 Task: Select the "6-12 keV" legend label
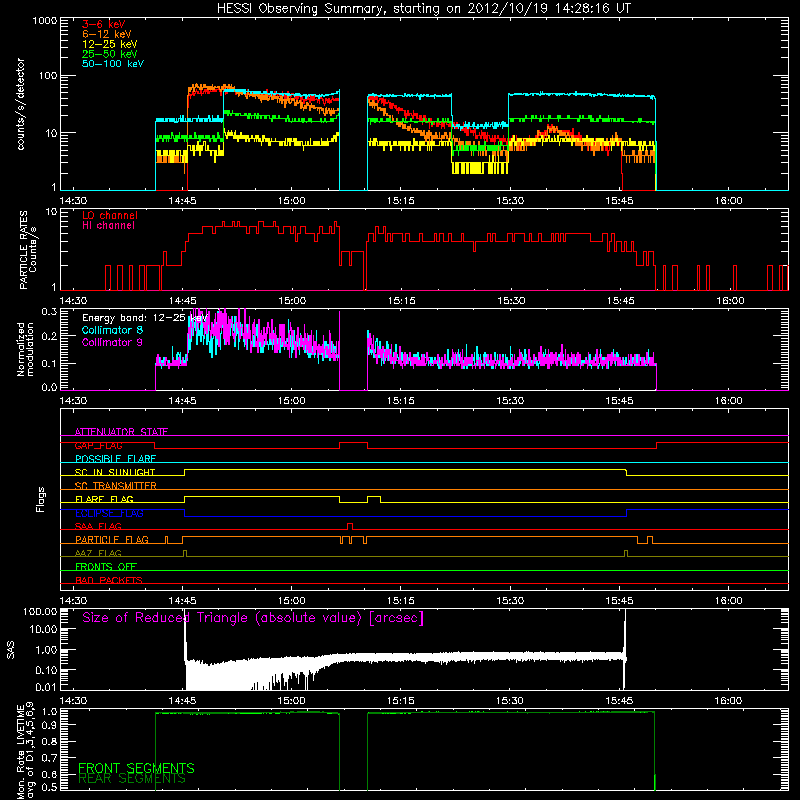pyautogui.click(x=107, y=34)
